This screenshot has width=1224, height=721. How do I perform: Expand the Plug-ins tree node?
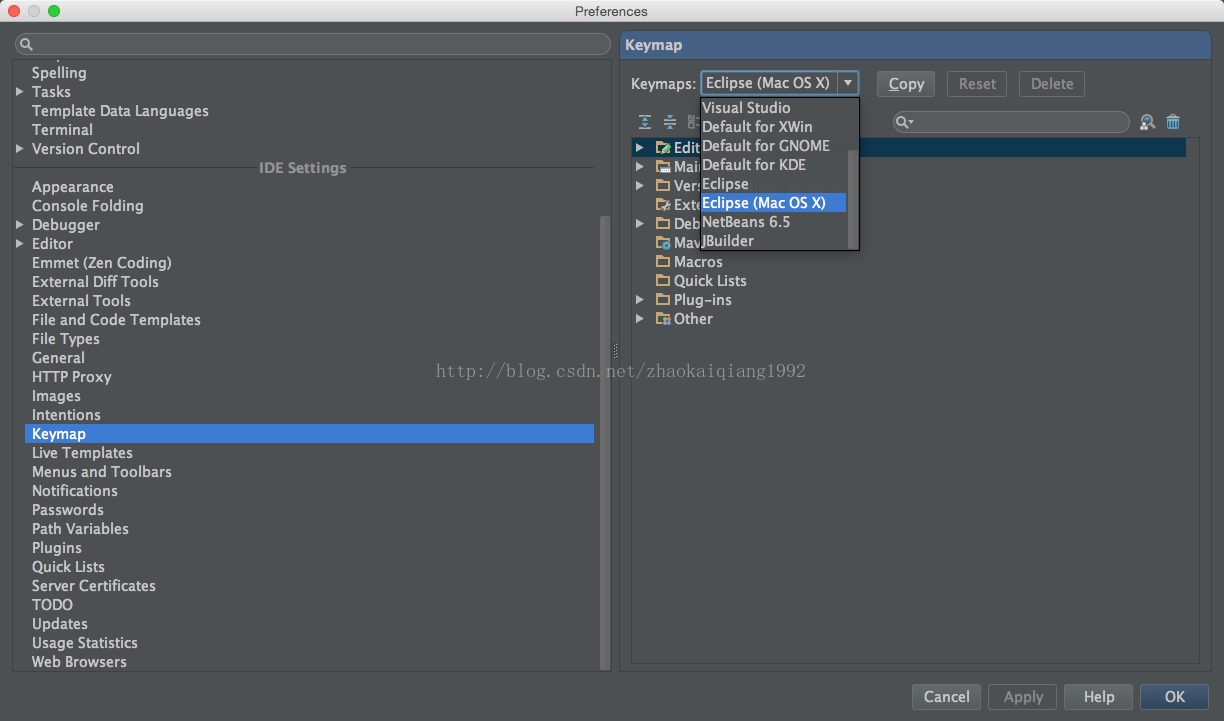[x=640, y=300]
